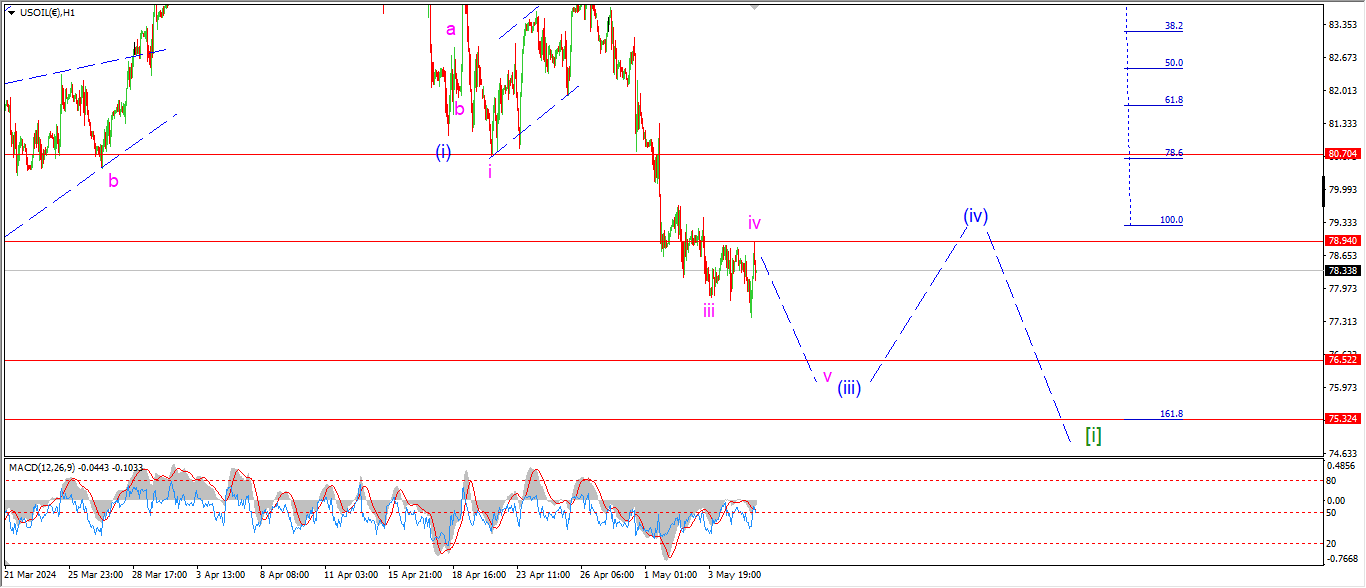Select the blue (i) wave label

[443, 152]
